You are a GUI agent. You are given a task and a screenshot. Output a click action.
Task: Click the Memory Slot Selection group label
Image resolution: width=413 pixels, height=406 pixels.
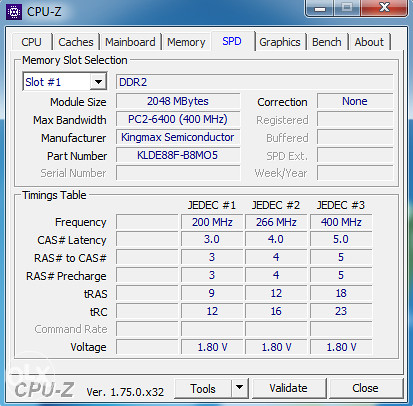pyautogui.click(x=75, y=60)
